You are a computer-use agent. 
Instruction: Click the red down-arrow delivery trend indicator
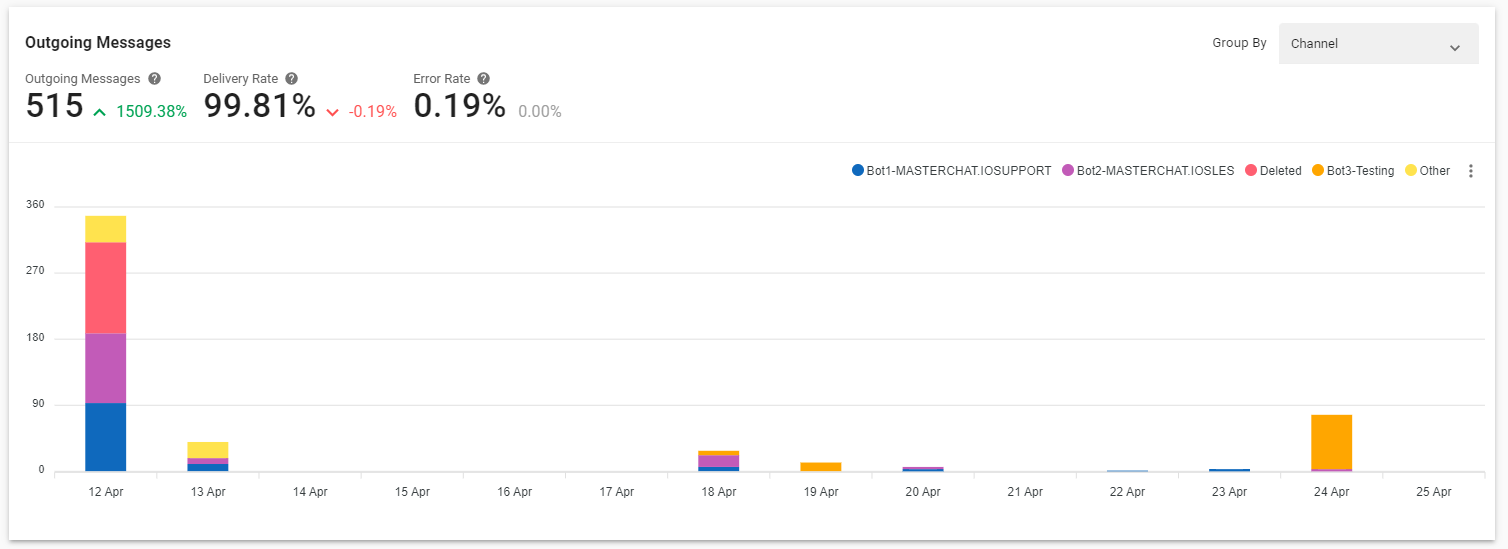point(333,112)
